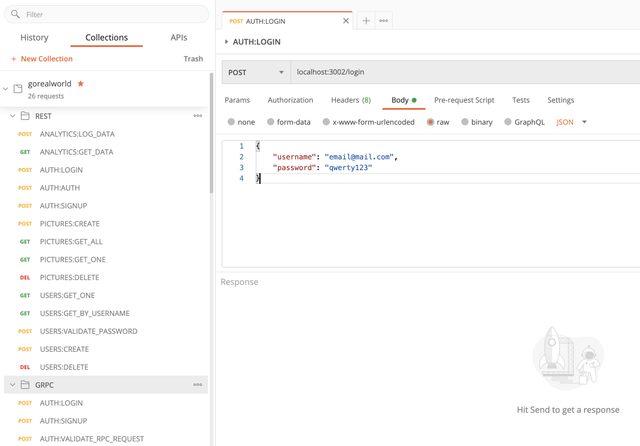Select the GraphQL body option
The width and height of the screenshot is (640, 446).
pos(507,122)
